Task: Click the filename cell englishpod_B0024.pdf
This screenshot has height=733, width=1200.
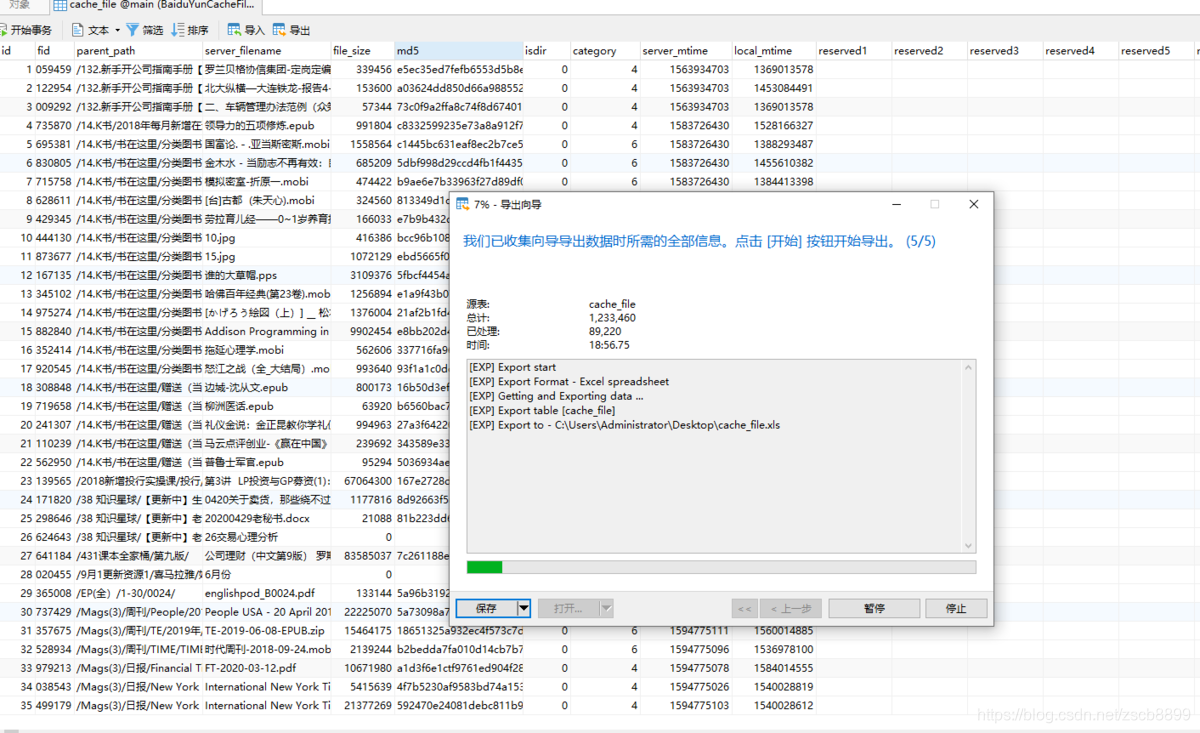Action: tap(266, 593)
